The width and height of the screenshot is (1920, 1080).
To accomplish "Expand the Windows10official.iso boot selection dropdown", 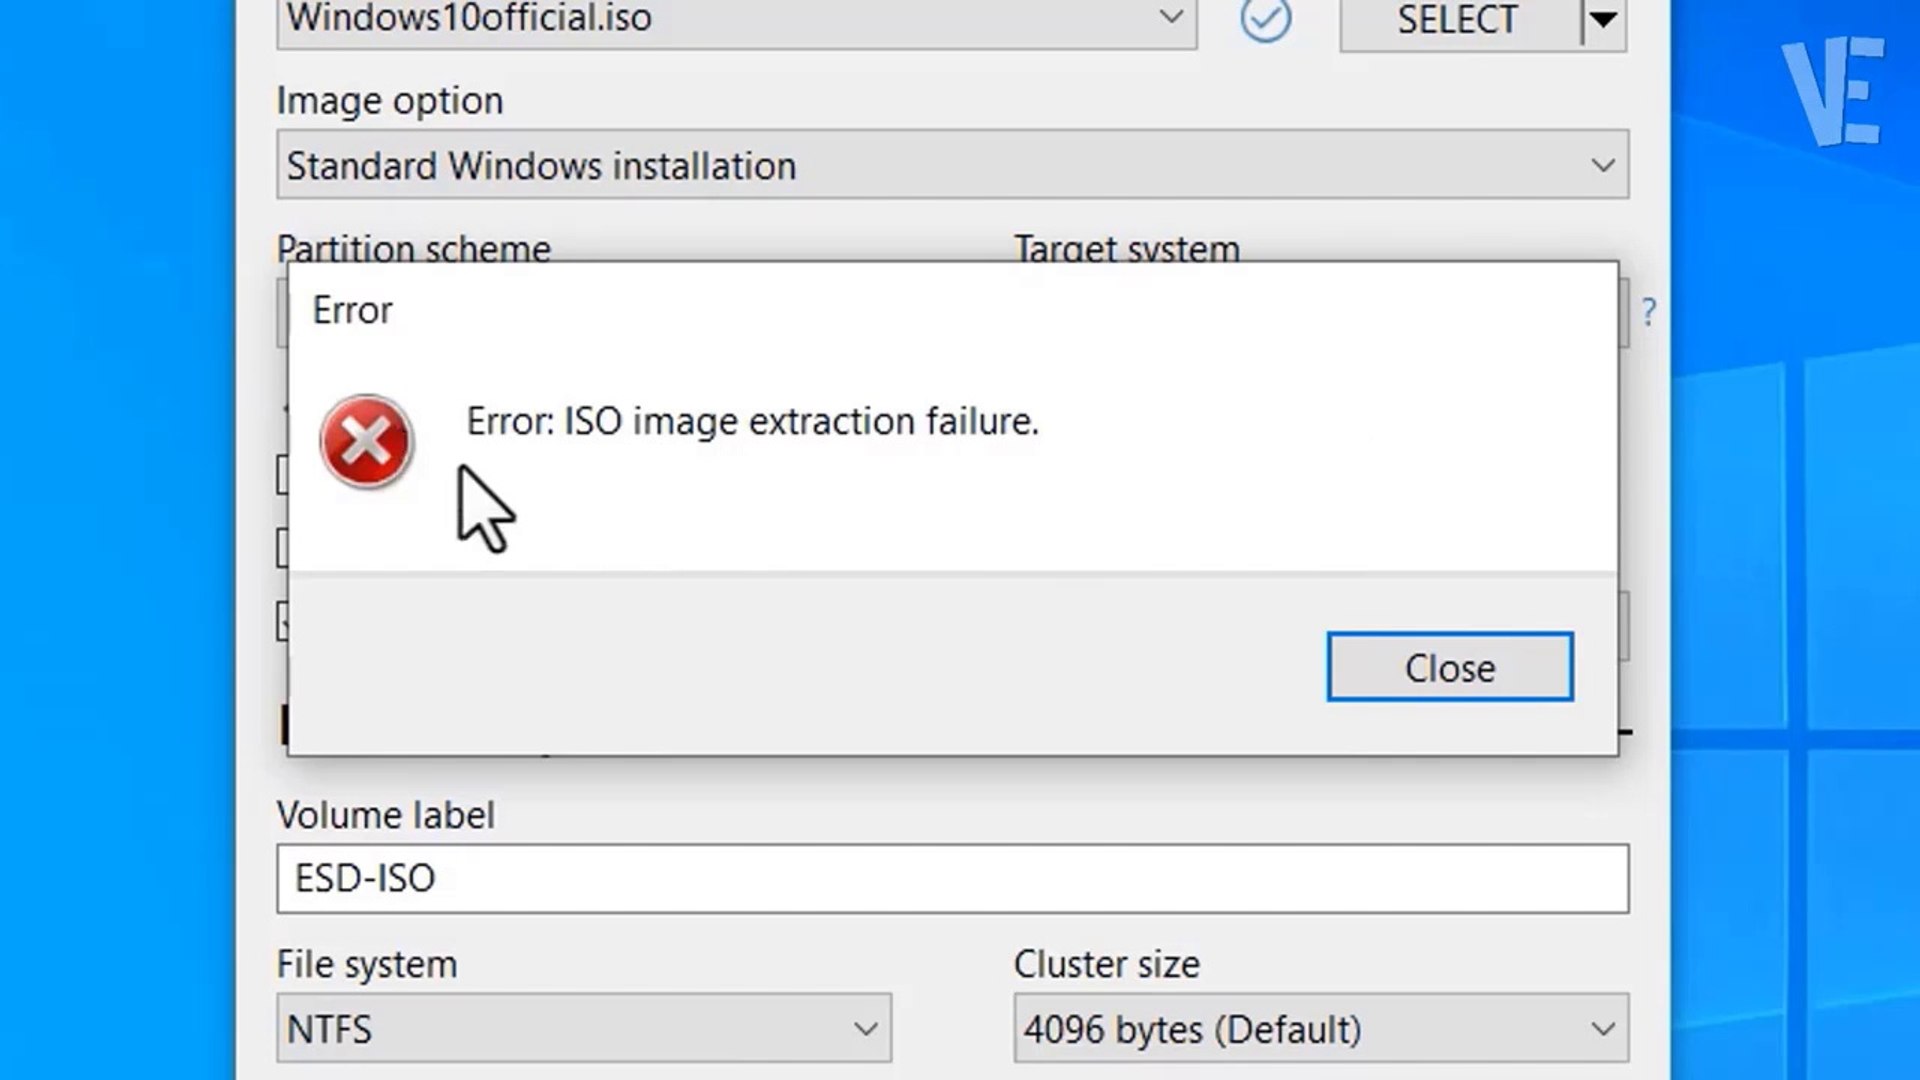I will coord(1170,18).
